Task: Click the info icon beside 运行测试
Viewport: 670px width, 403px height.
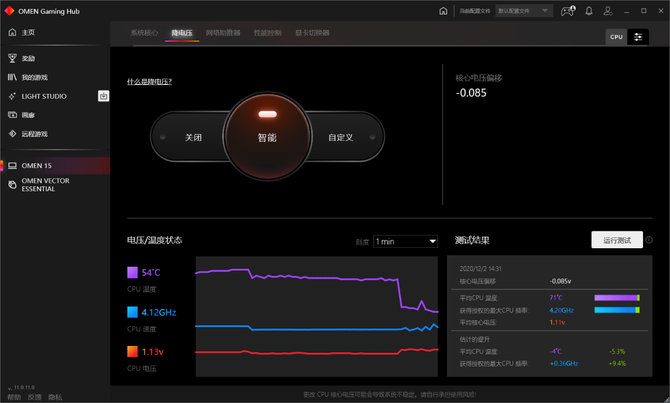Action: [649, 240]
